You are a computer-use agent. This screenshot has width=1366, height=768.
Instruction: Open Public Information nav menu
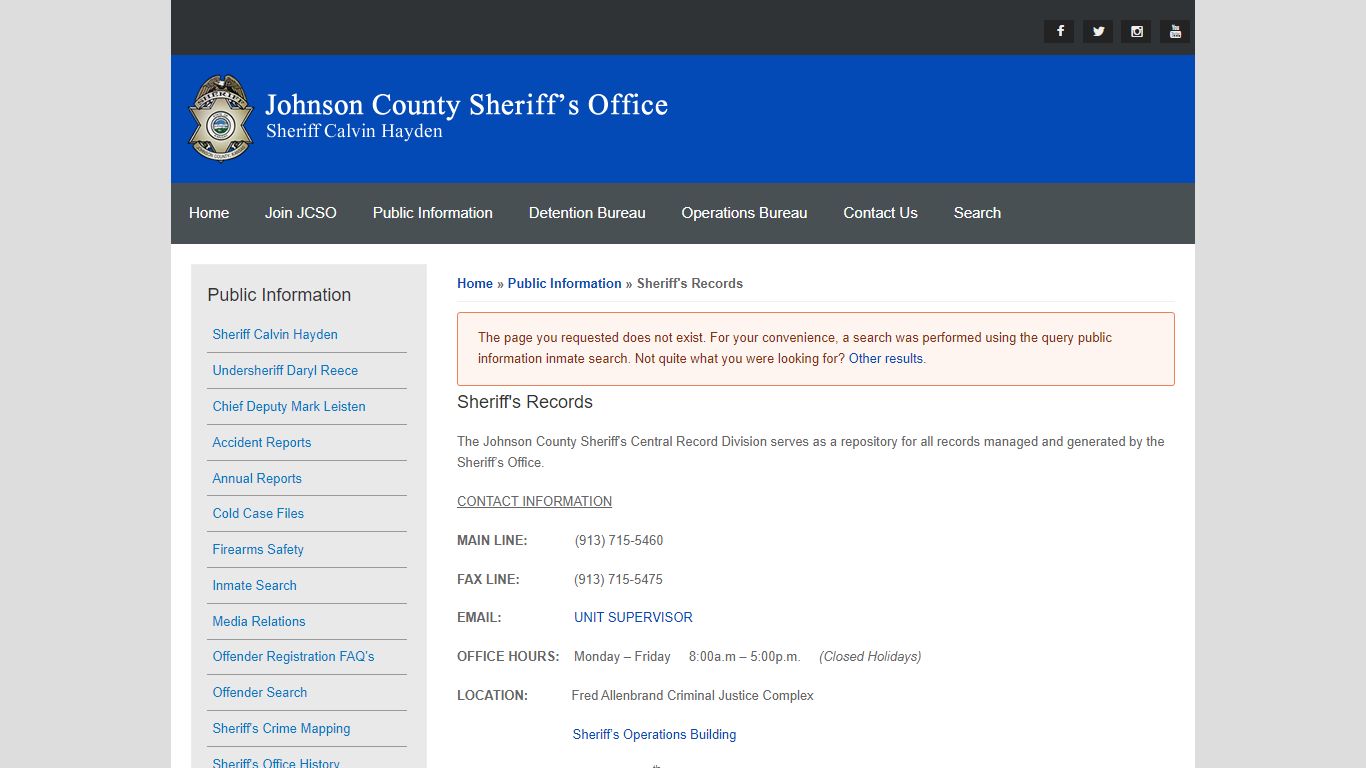pos(433,213)
